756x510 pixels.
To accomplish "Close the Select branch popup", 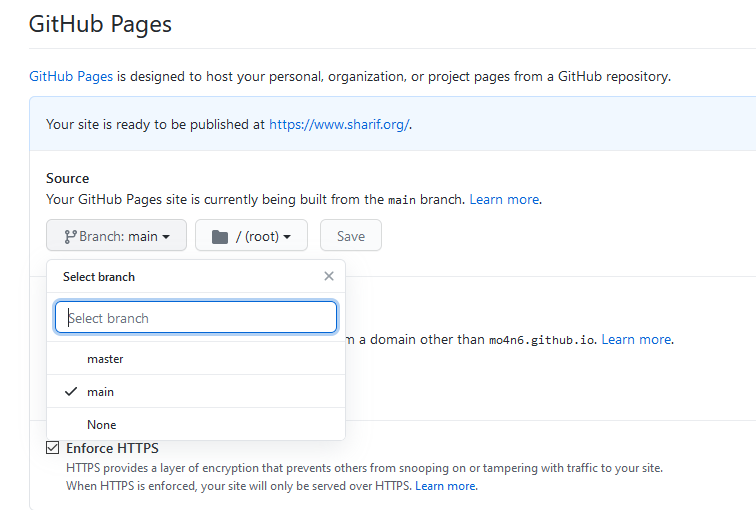I will click(x=329, y=276).
